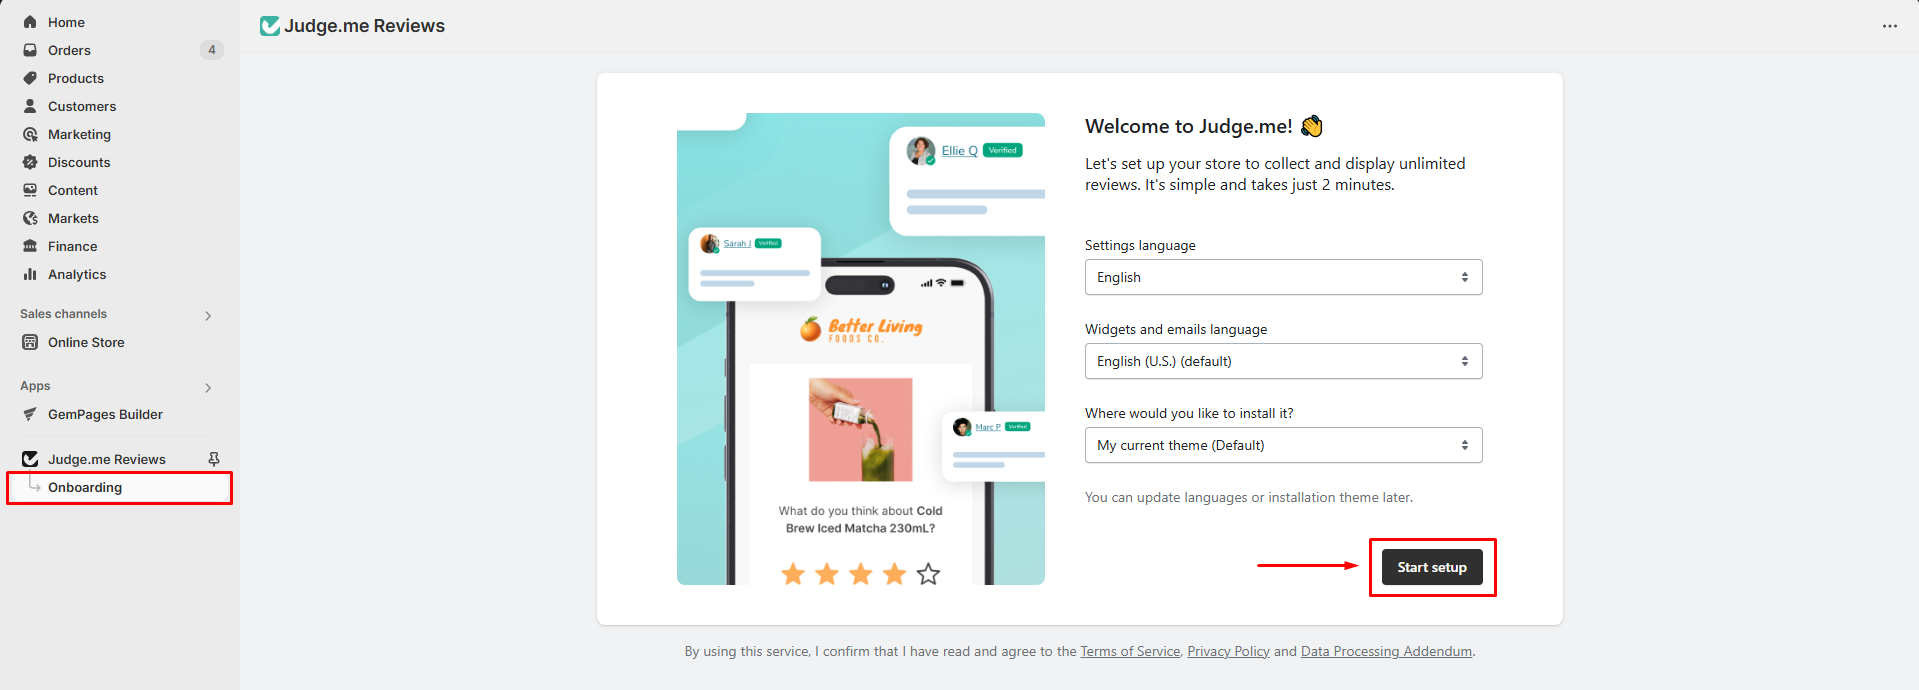This screenshot has width=1919, height=690.
Task: Click the Marketing target icon
Action: 30,134
